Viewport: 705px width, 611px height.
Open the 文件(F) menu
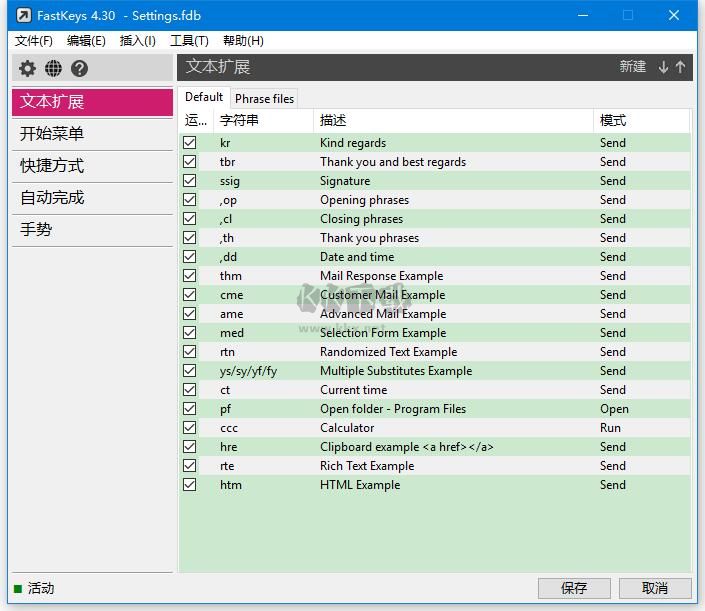(x=34, y=41)
